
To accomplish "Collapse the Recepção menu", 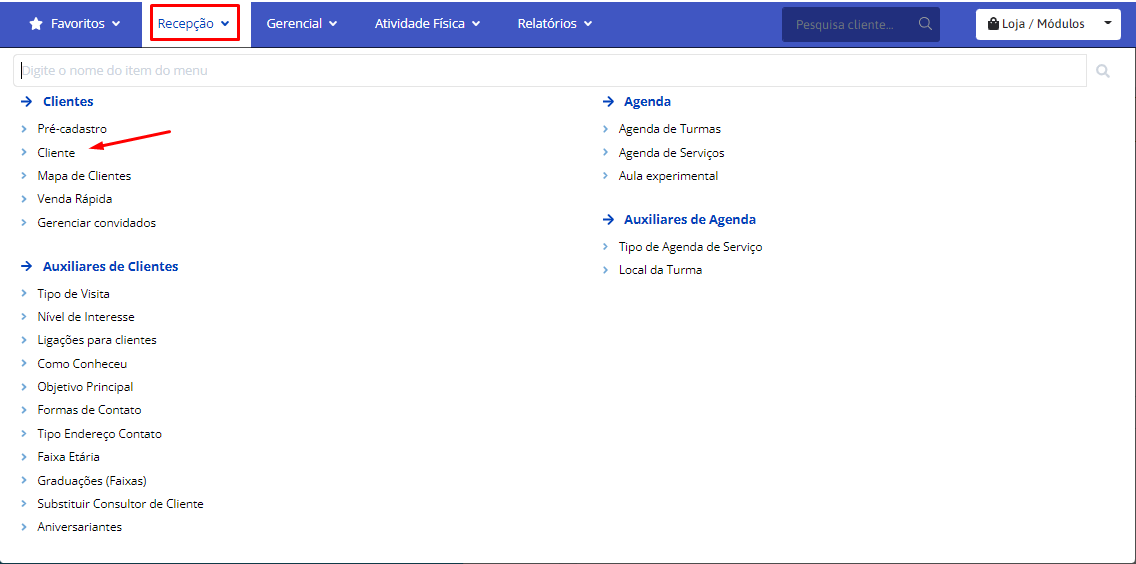I will pos(194,24).
